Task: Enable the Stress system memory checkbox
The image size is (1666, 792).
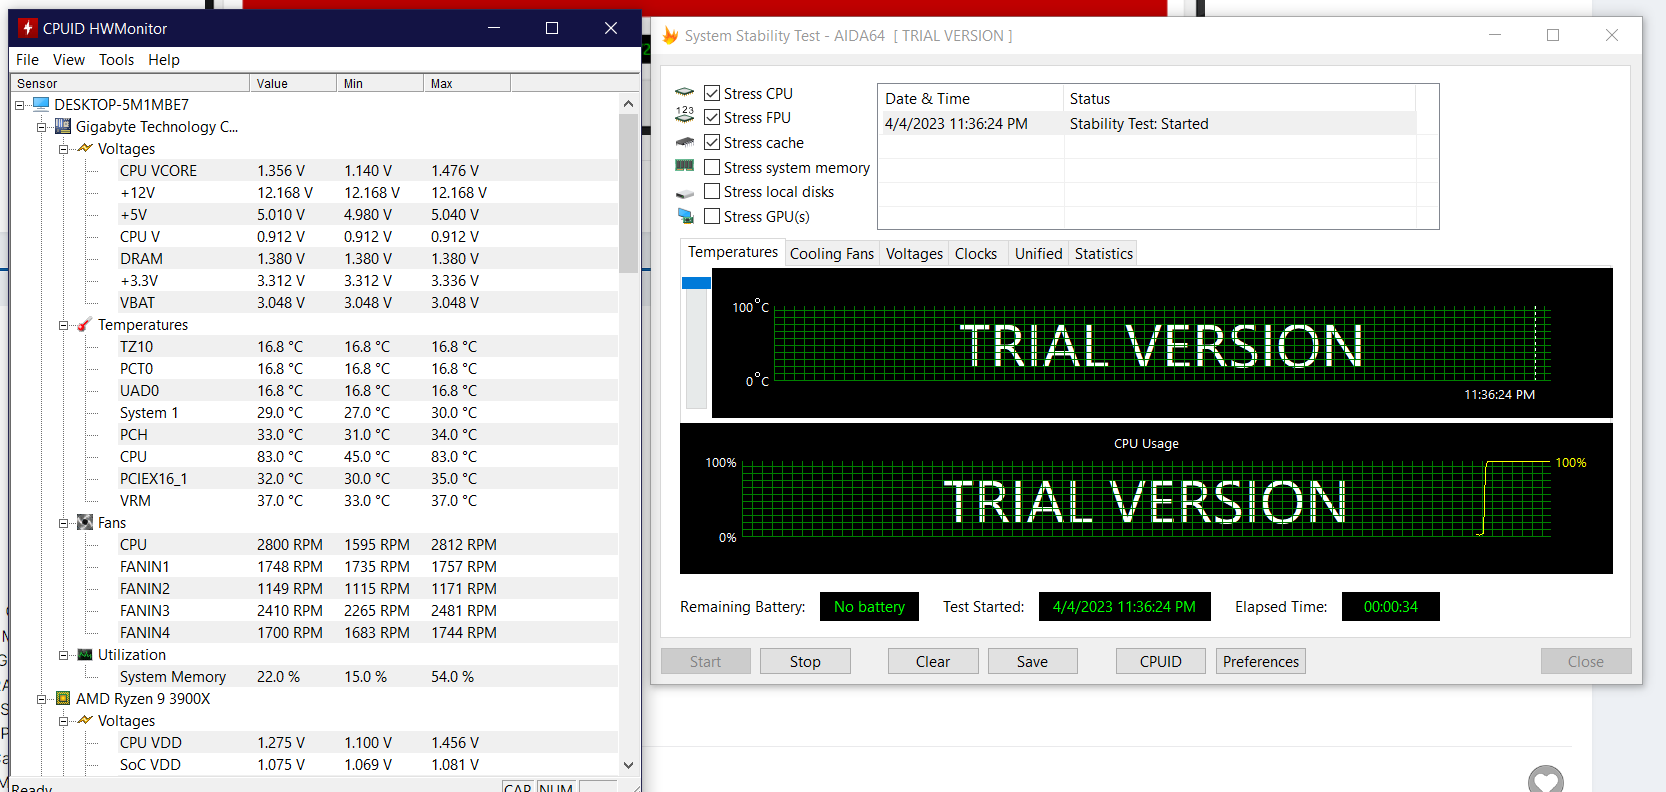Action: (712, 167)
